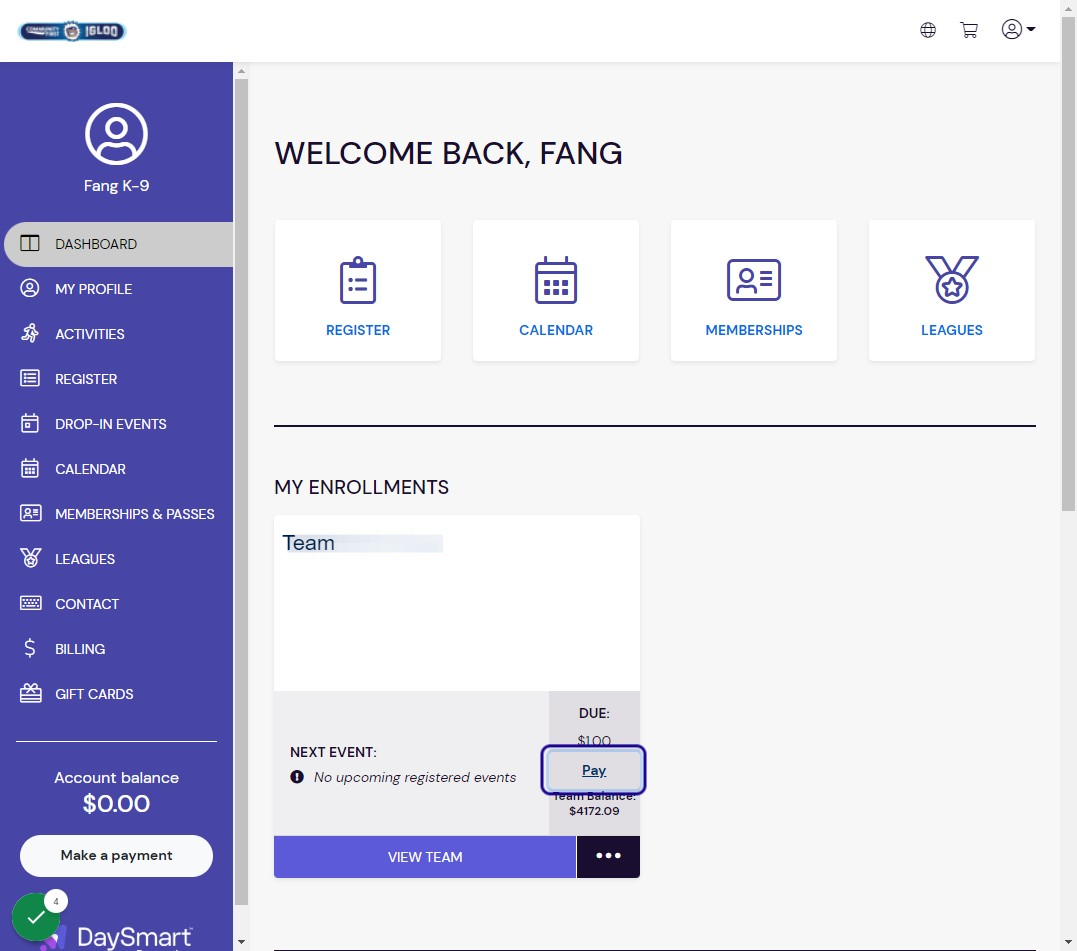This screenshot has width=1077, height=951.
Task: Click the Fang K-9 profile avatar
Action: pyautogui.click(x=116, y=134)
